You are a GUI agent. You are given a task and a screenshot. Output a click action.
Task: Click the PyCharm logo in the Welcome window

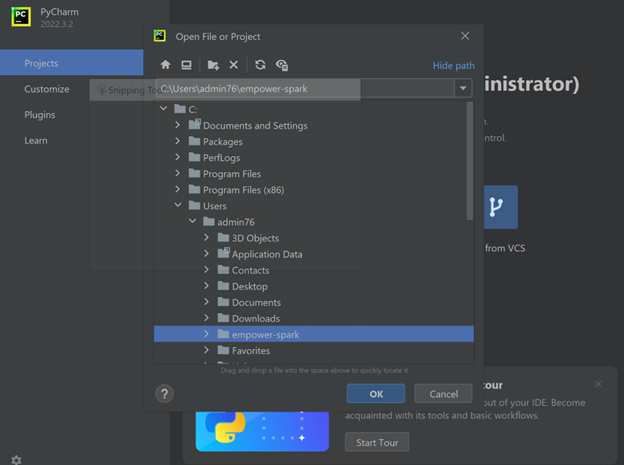click(x=21, y=17)
